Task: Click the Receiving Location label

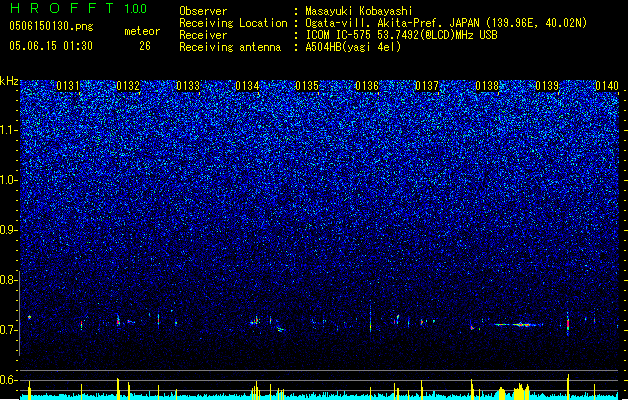Action: pos(233,23)
